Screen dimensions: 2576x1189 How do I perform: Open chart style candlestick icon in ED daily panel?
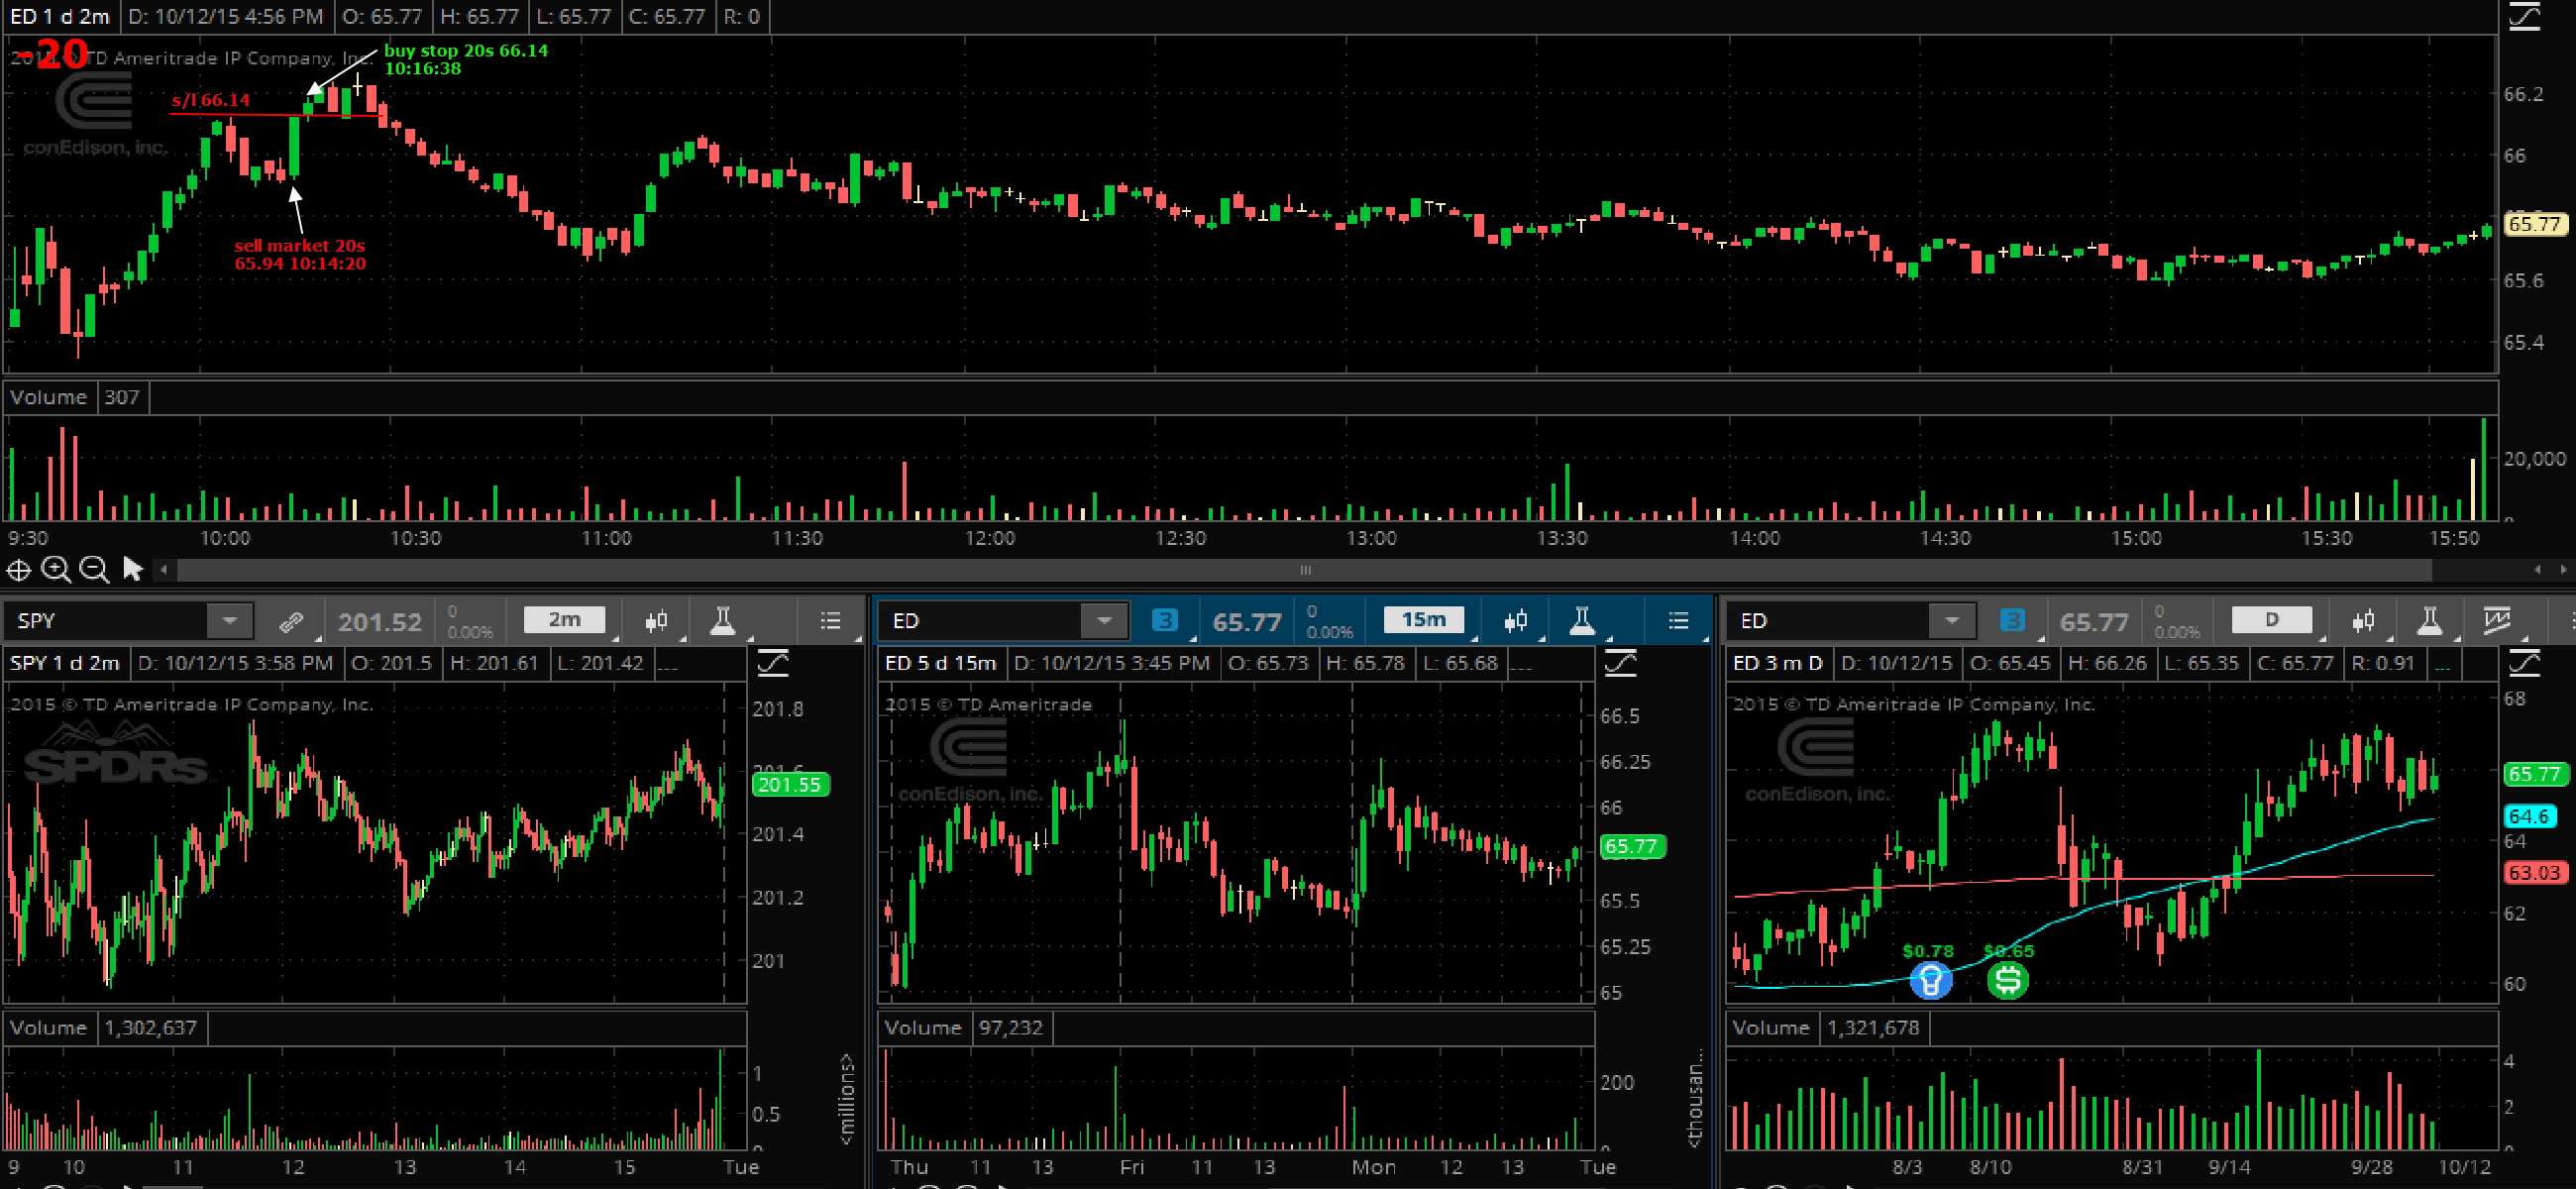(x=2363, y=622)
